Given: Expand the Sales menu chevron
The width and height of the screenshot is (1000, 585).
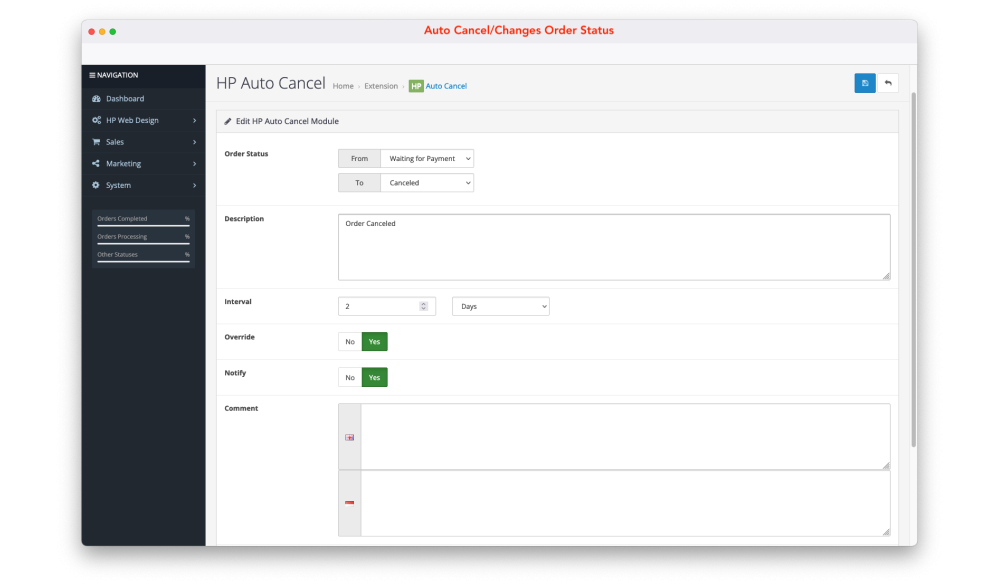Looking at the screenshot, I should coord(194,142).
